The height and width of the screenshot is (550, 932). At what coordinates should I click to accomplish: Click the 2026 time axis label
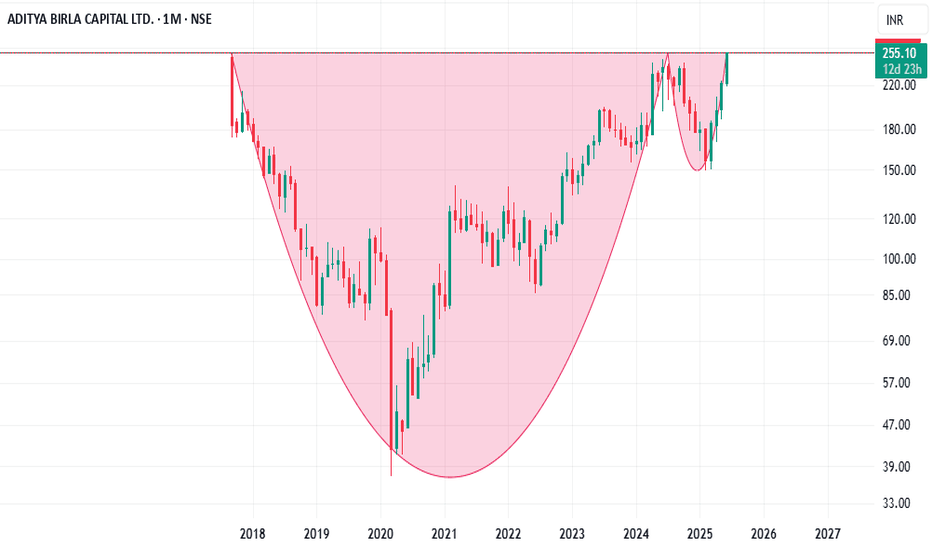coord(763,534)
